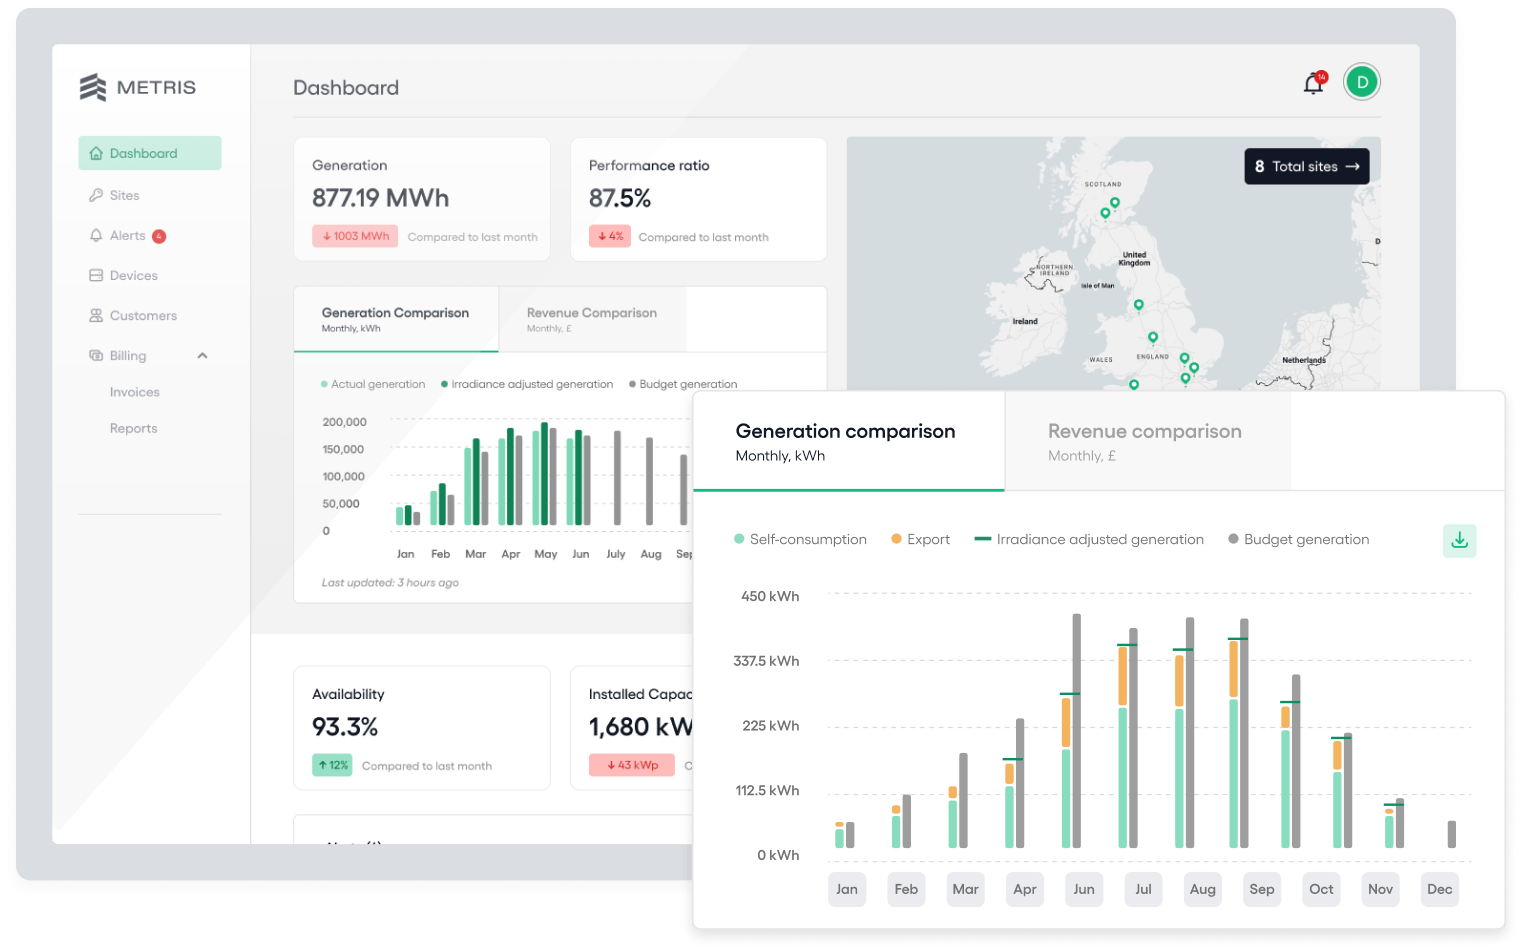
Task: Toggle Self-consumption legend series
Action: pyautogui.click(x=800, y=539)
